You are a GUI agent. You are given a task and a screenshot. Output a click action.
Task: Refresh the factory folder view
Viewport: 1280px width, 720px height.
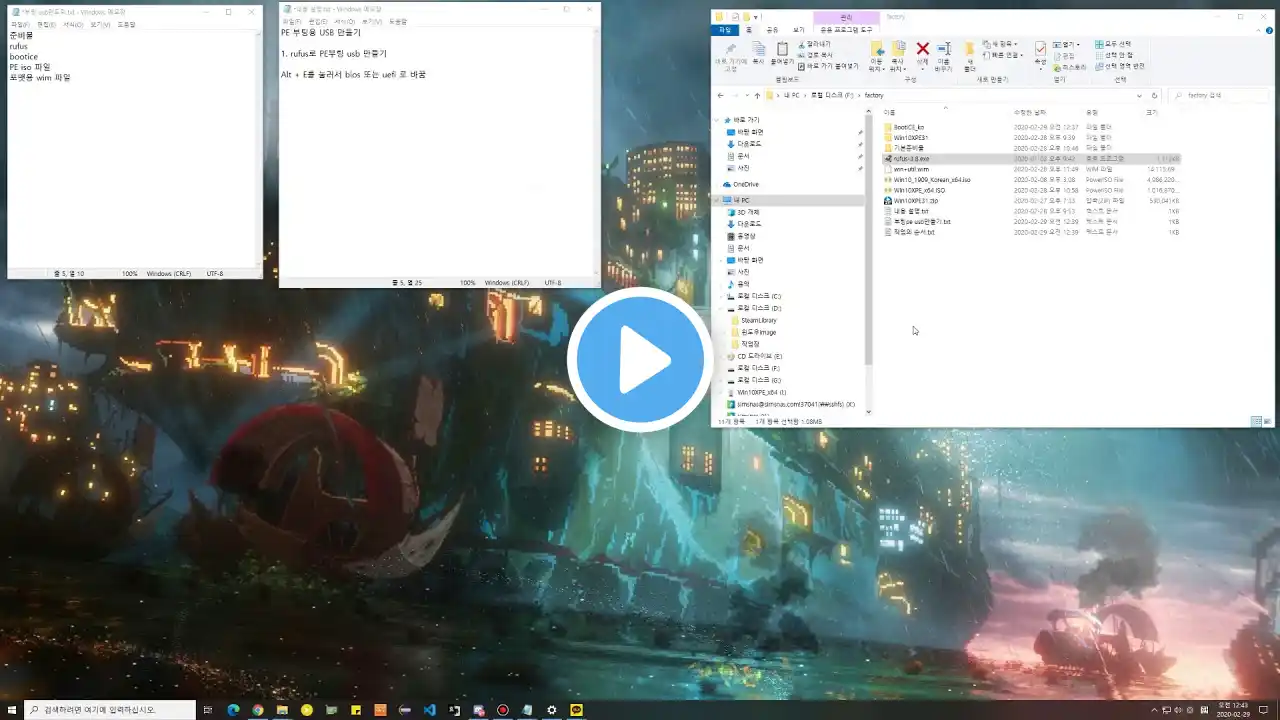[x=1154, y=95]
